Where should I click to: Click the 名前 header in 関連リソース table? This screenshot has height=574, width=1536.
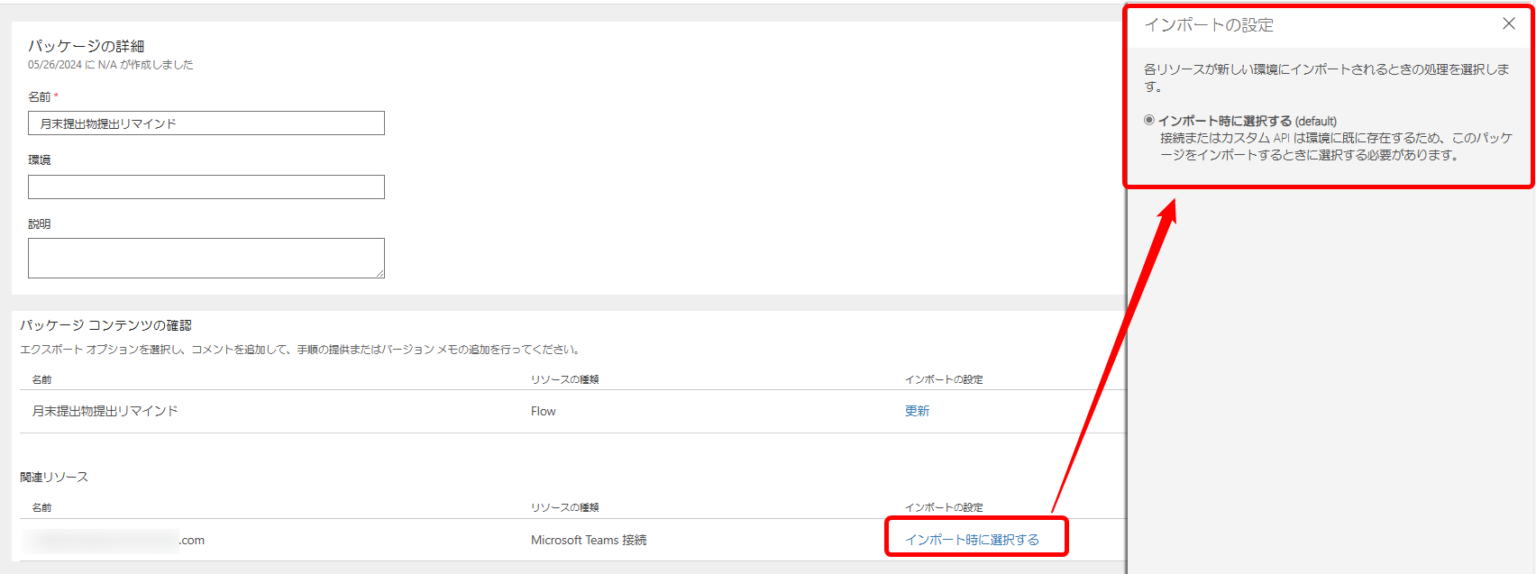point(42,508)
